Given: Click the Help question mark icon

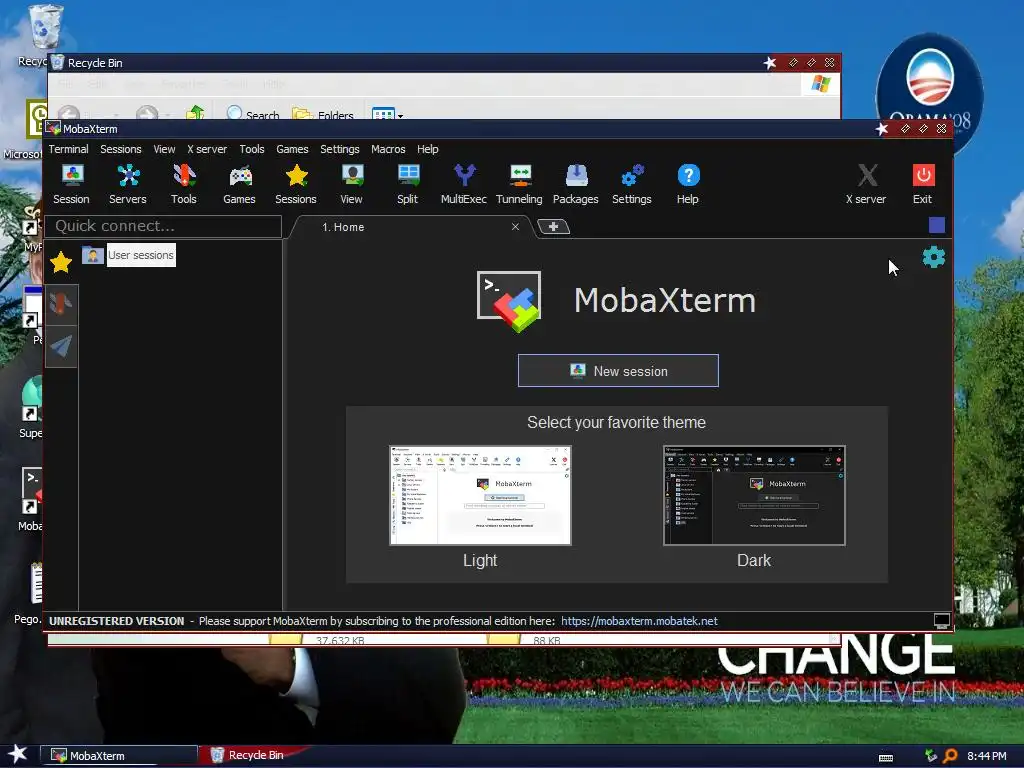Looking at the screenshot, I should tap(688, 185).
